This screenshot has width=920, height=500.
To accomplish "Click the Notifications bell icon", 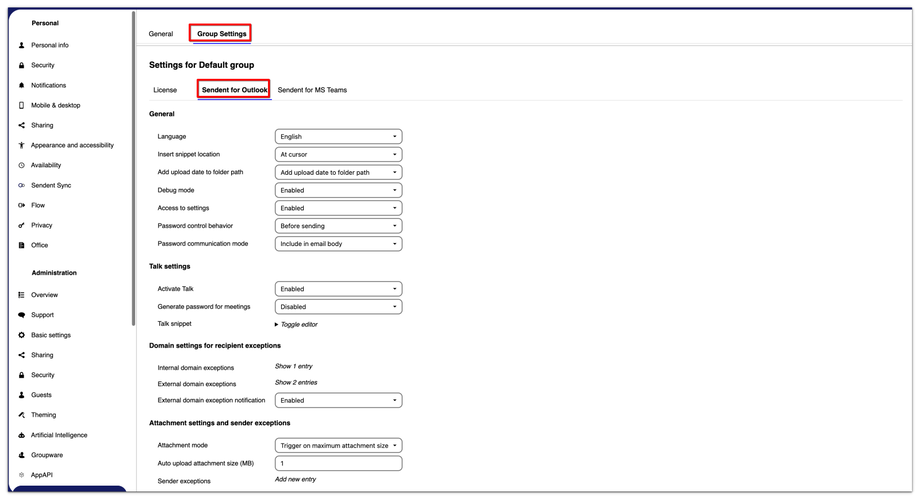I will pos(22,85).
